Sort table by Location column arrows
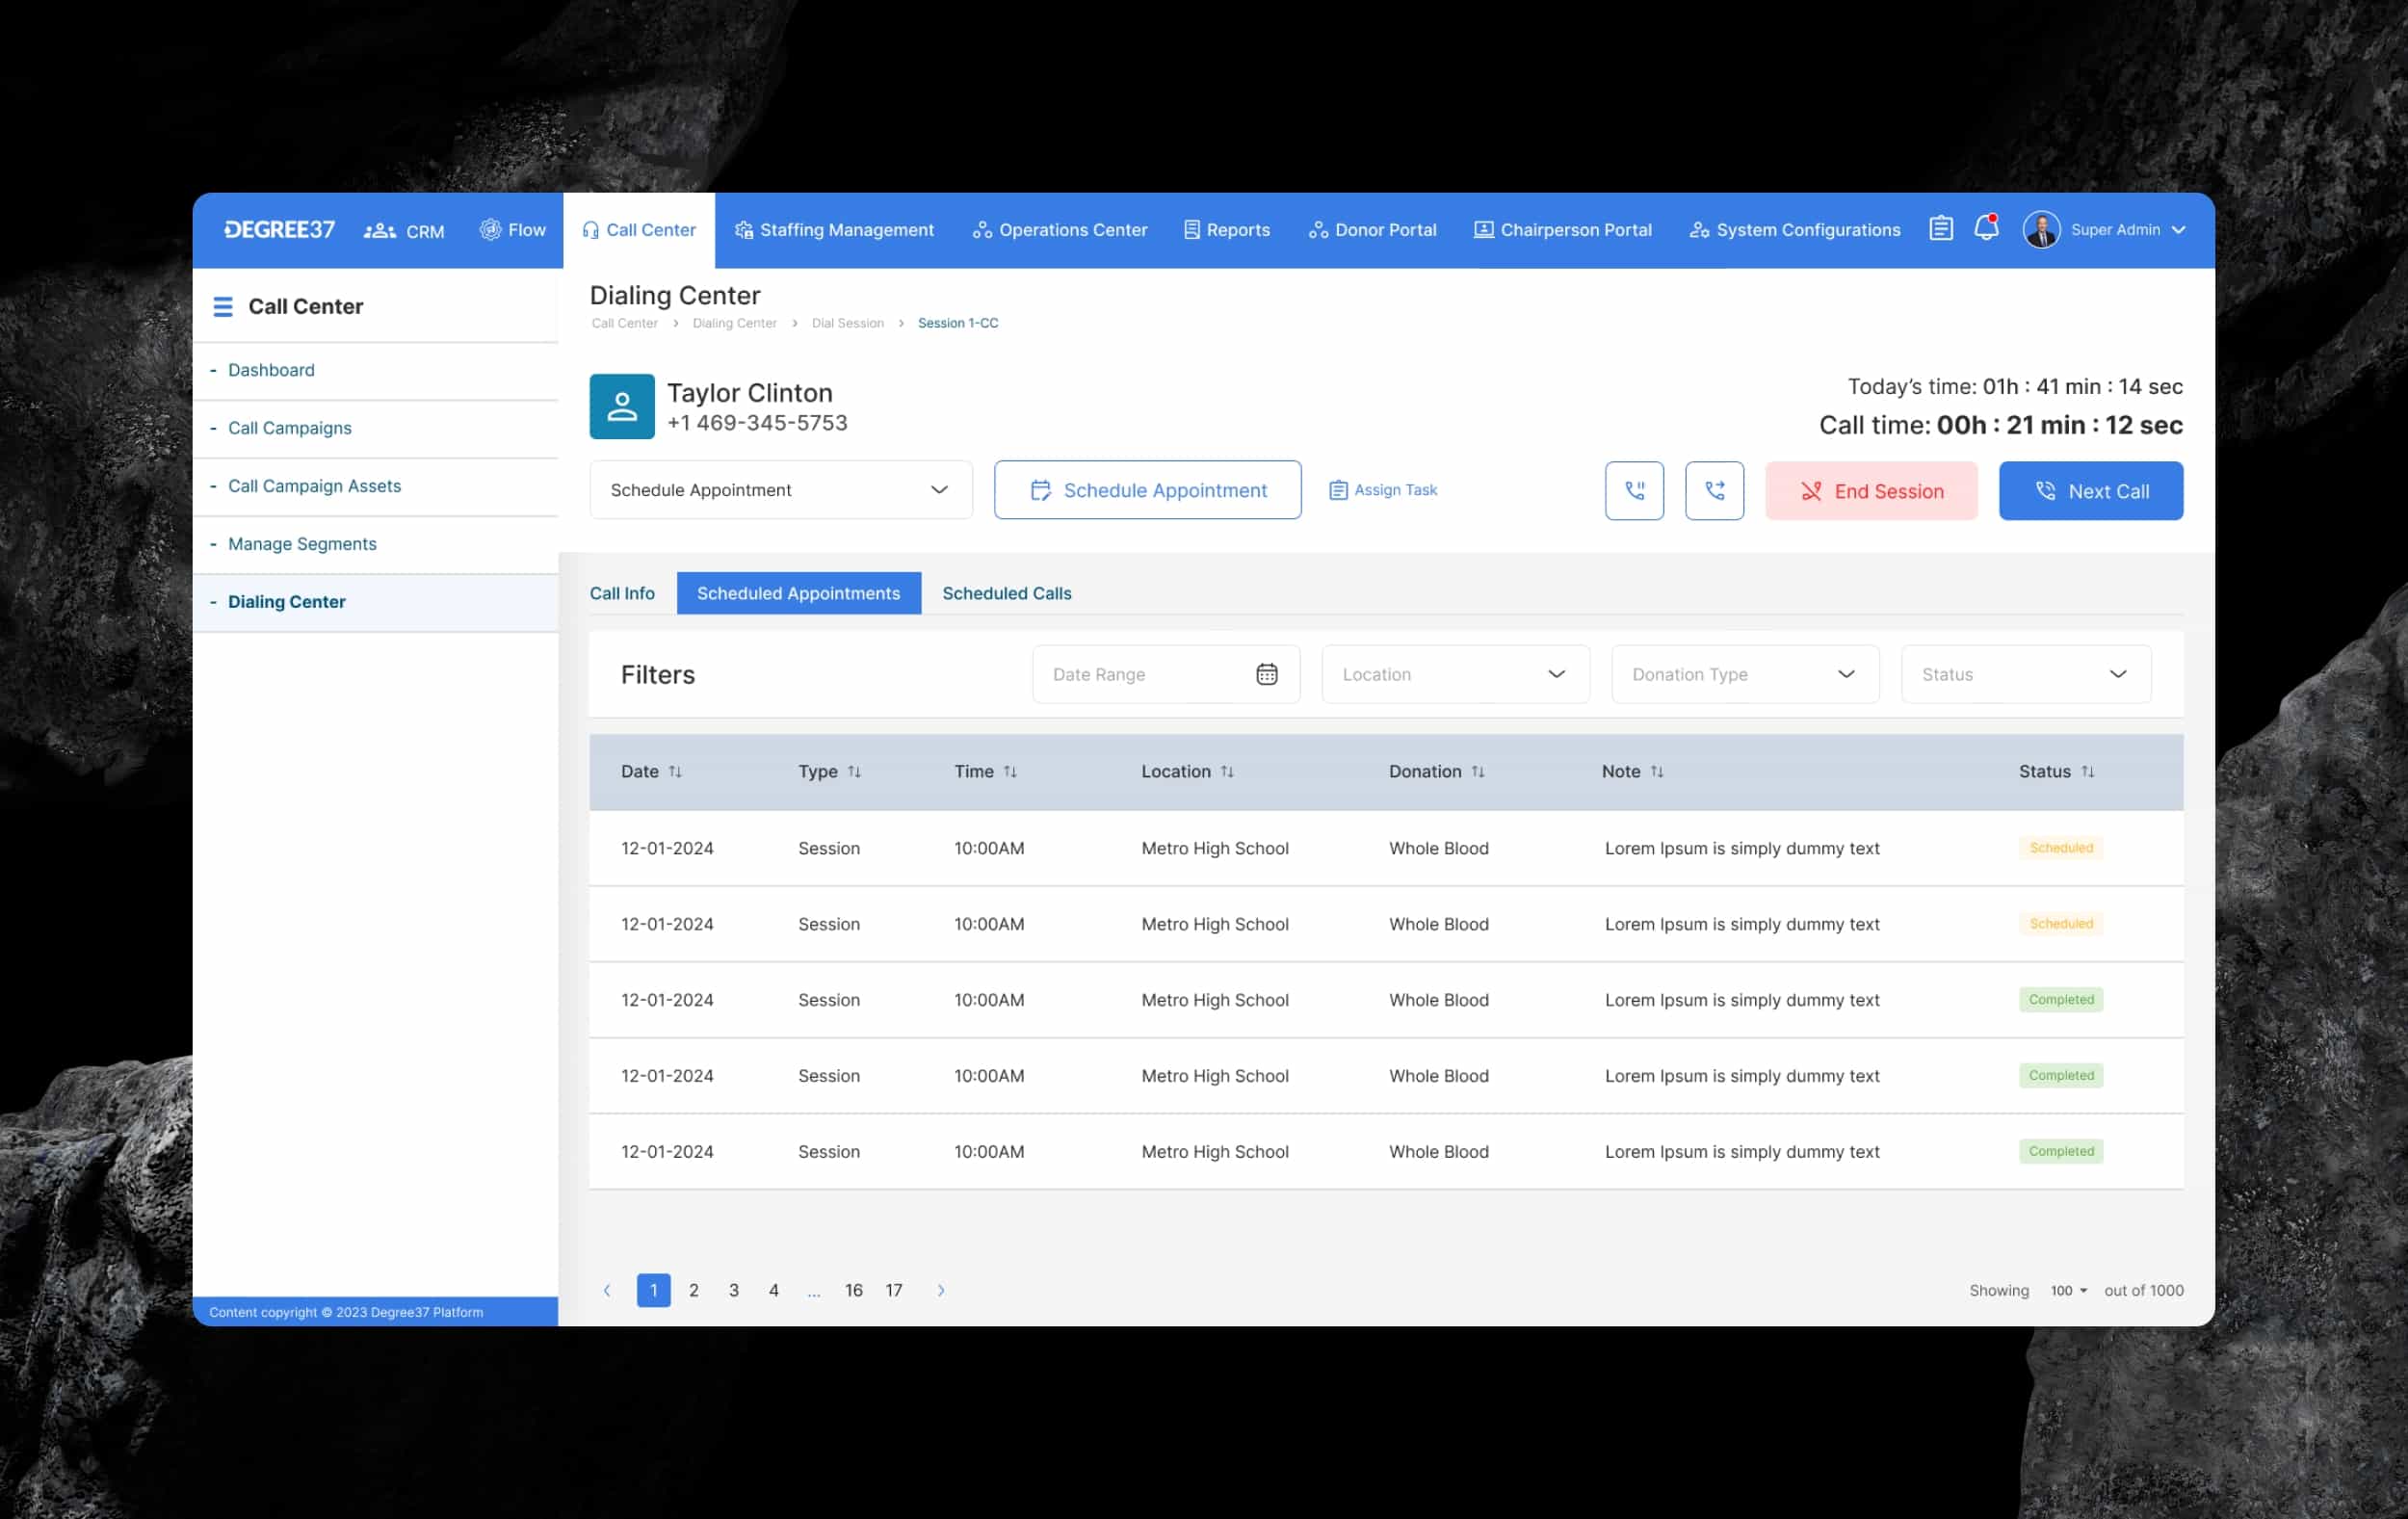Viewport: 2408px width, 1519px height. [x=1227, y=772]
